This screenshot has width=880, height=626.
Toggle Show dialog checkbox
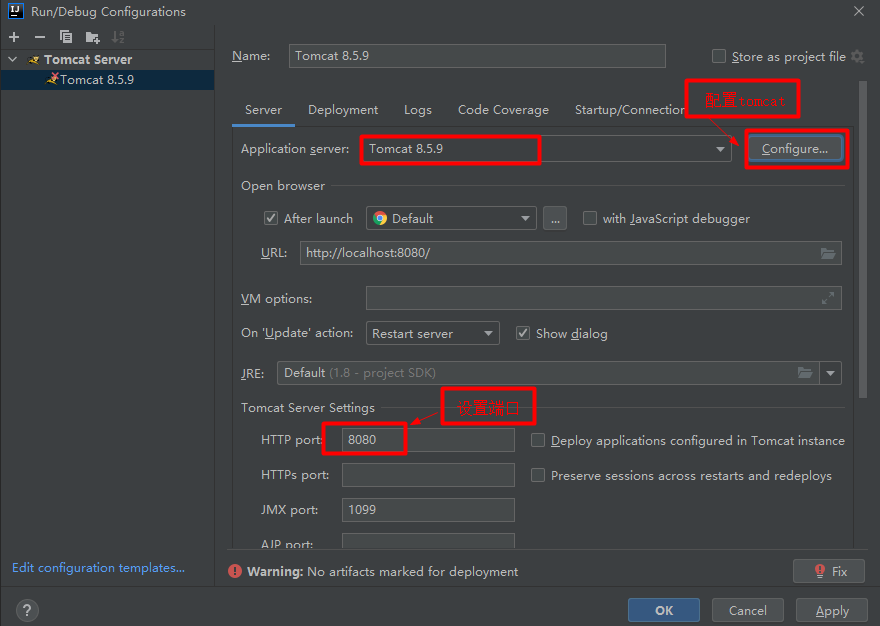[x=523, y=333]
